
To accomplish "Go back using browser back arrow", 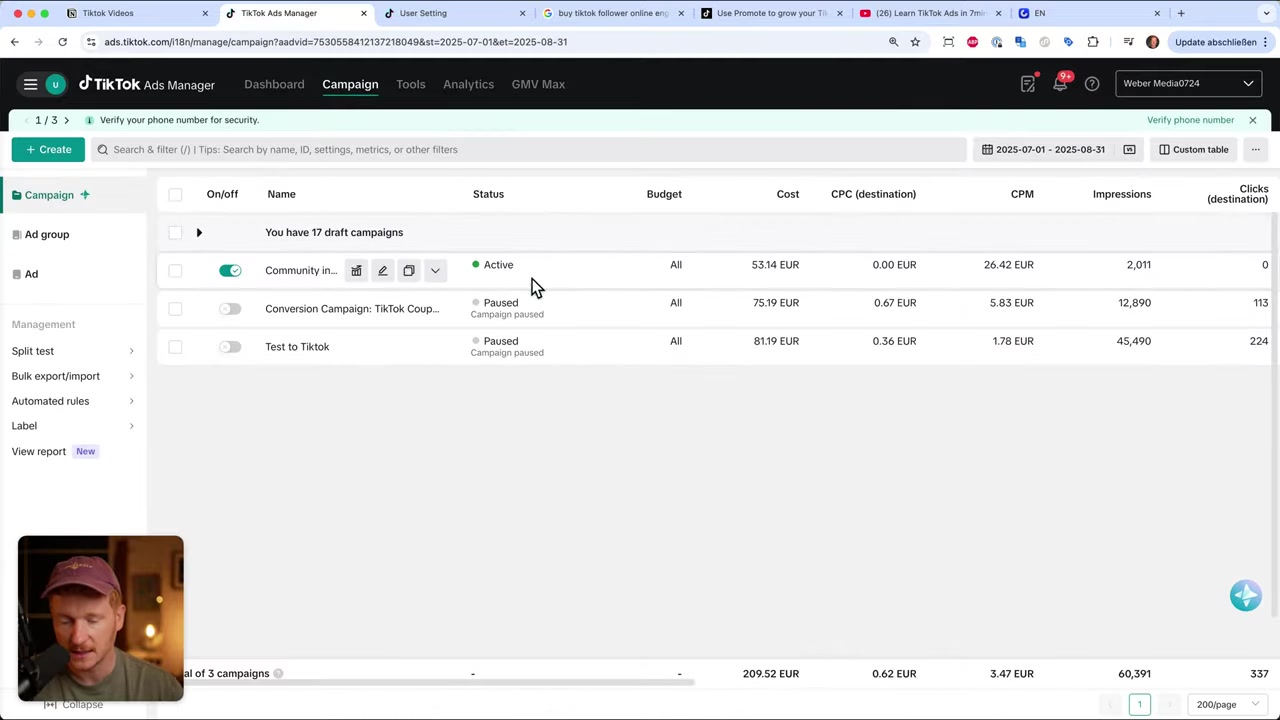I will [x=15, y=42].
